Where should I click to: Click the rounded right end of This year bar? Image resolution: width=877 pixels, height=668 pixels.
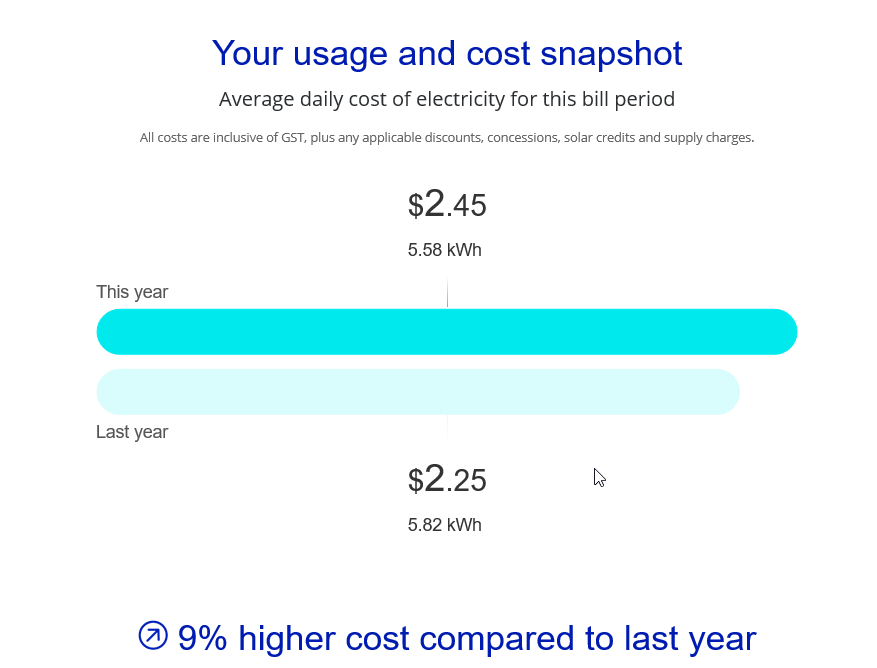[781, 332]
